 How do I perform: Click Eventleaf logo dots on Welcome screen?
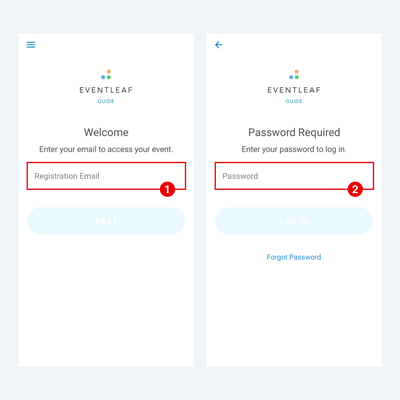106,75
